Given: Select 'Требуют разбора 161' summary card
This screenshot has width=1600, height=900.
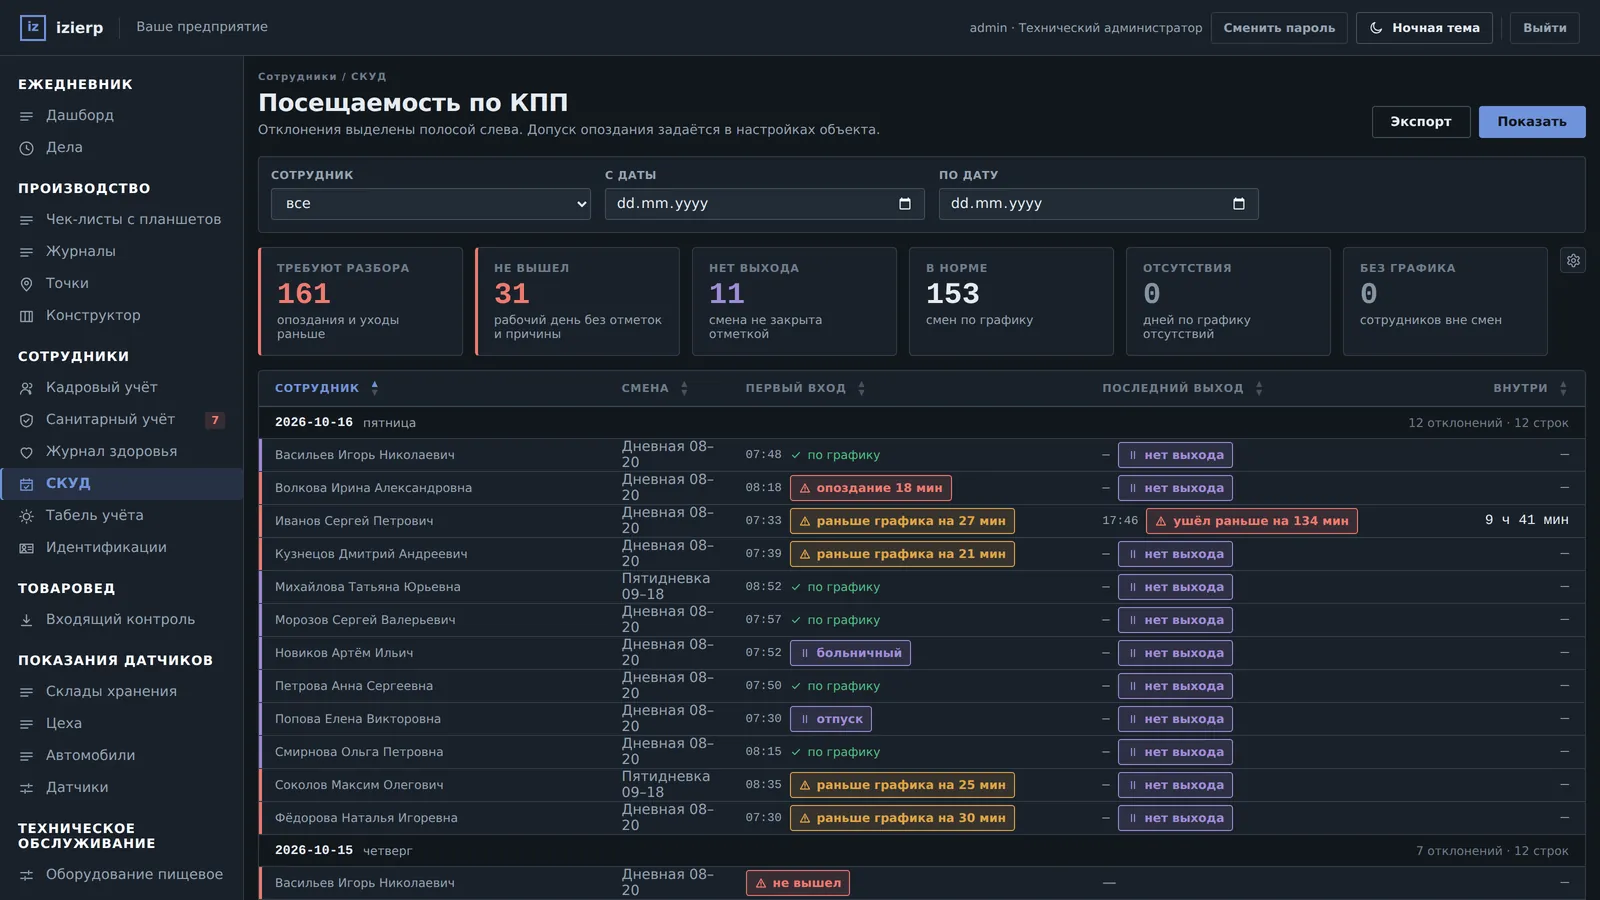Looking at the screenshot, I should (360, 302).
